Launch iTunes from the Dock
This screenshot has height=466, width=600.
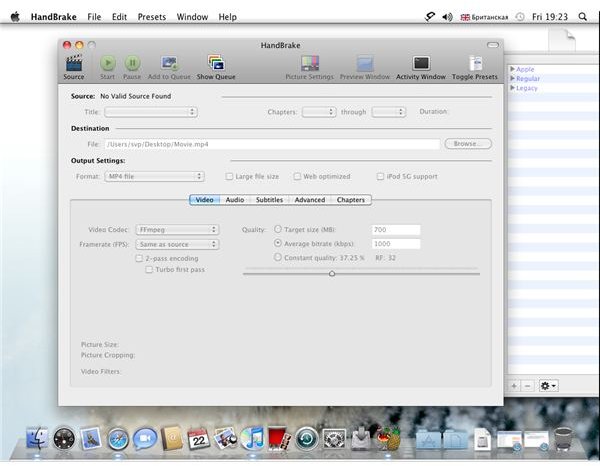click(x=252, y=438)
